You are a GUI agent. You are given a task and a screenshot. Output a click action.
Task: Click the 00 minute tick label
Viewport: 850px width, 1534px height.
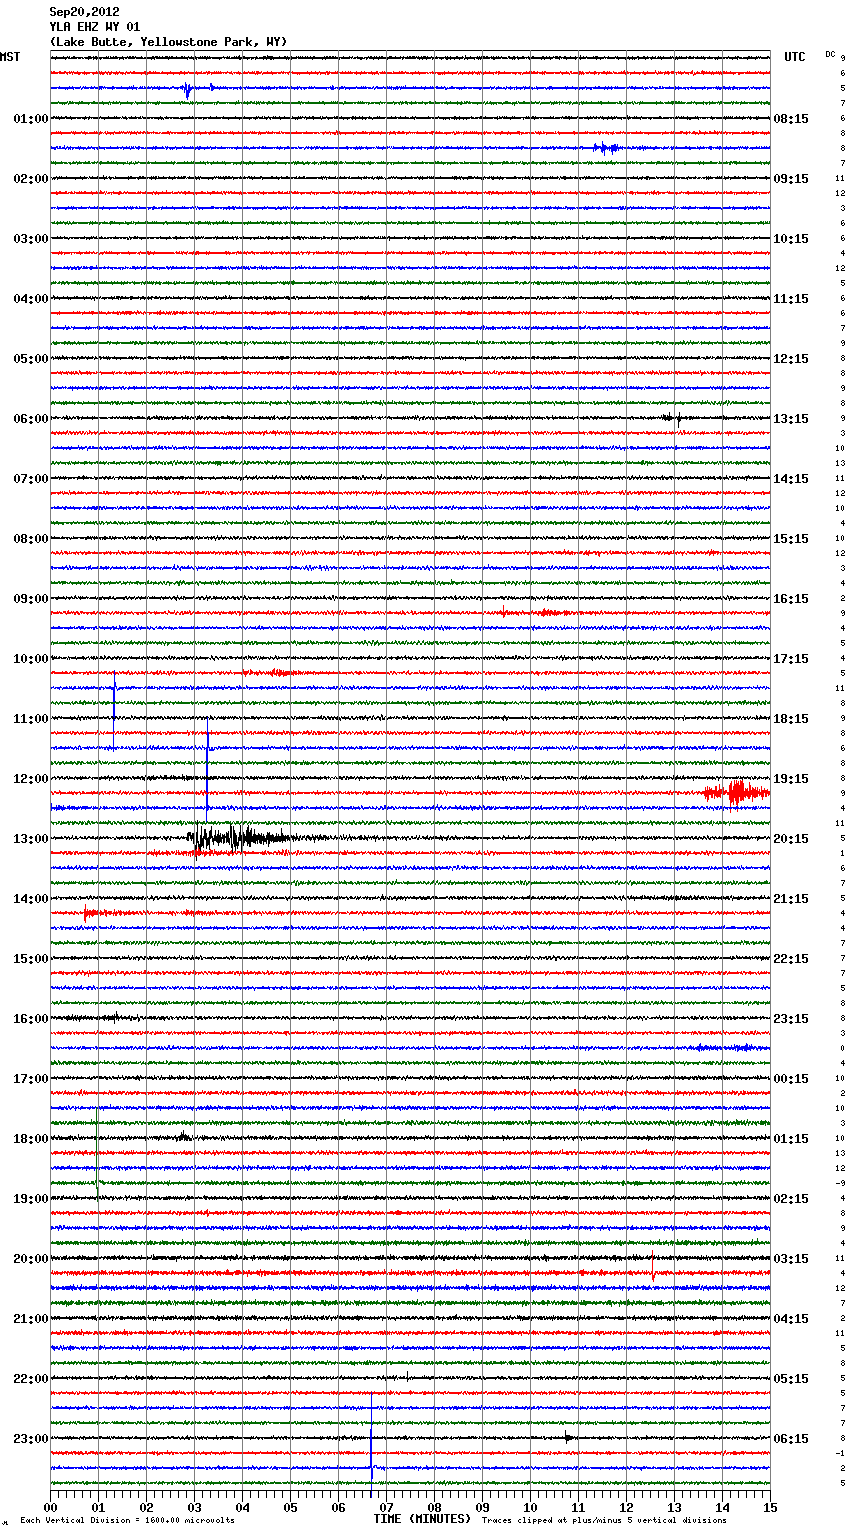[50, 1507]
